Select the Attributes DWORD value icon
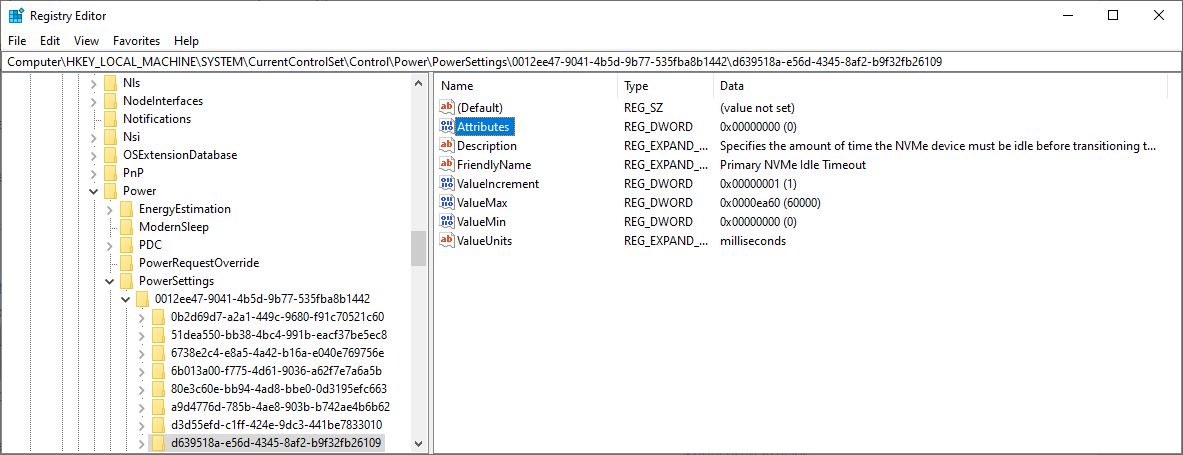 tap(447, 127)
